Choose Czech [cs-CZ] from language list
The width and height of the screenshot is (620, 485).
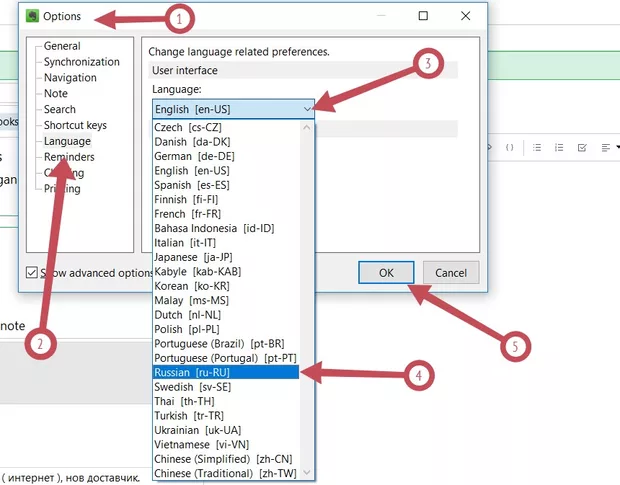[x=226, y=127]
